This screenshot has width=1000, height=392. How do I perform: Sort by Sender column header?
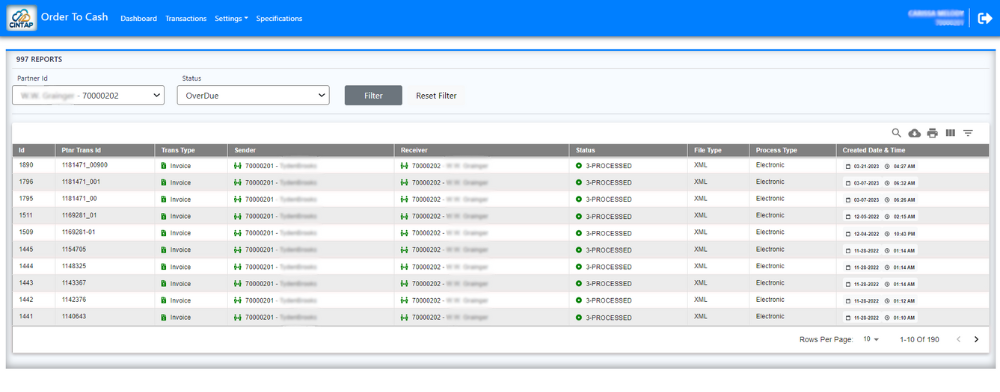(x=244, y=150)
